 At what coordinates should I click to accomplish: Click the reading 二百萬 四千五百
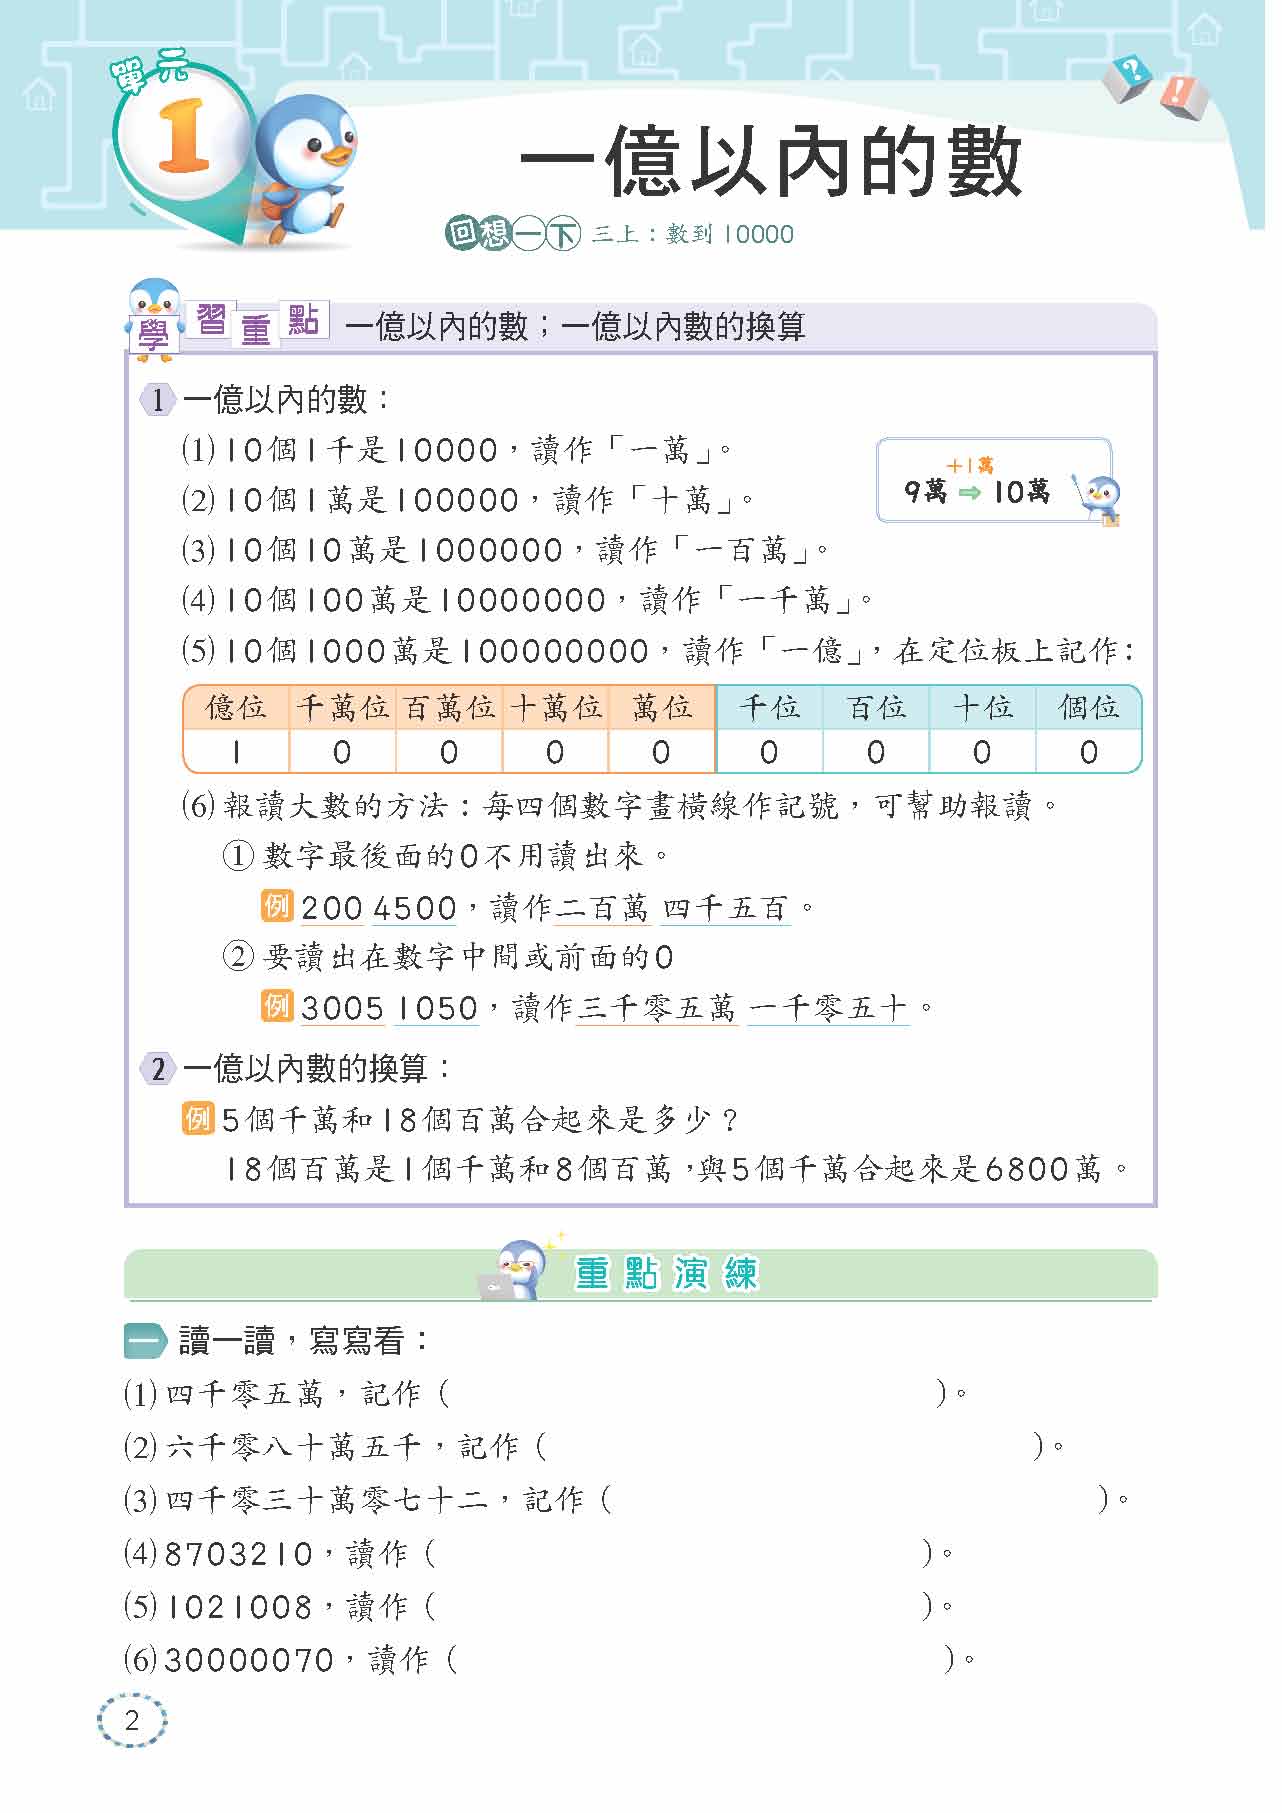[672, 908]
